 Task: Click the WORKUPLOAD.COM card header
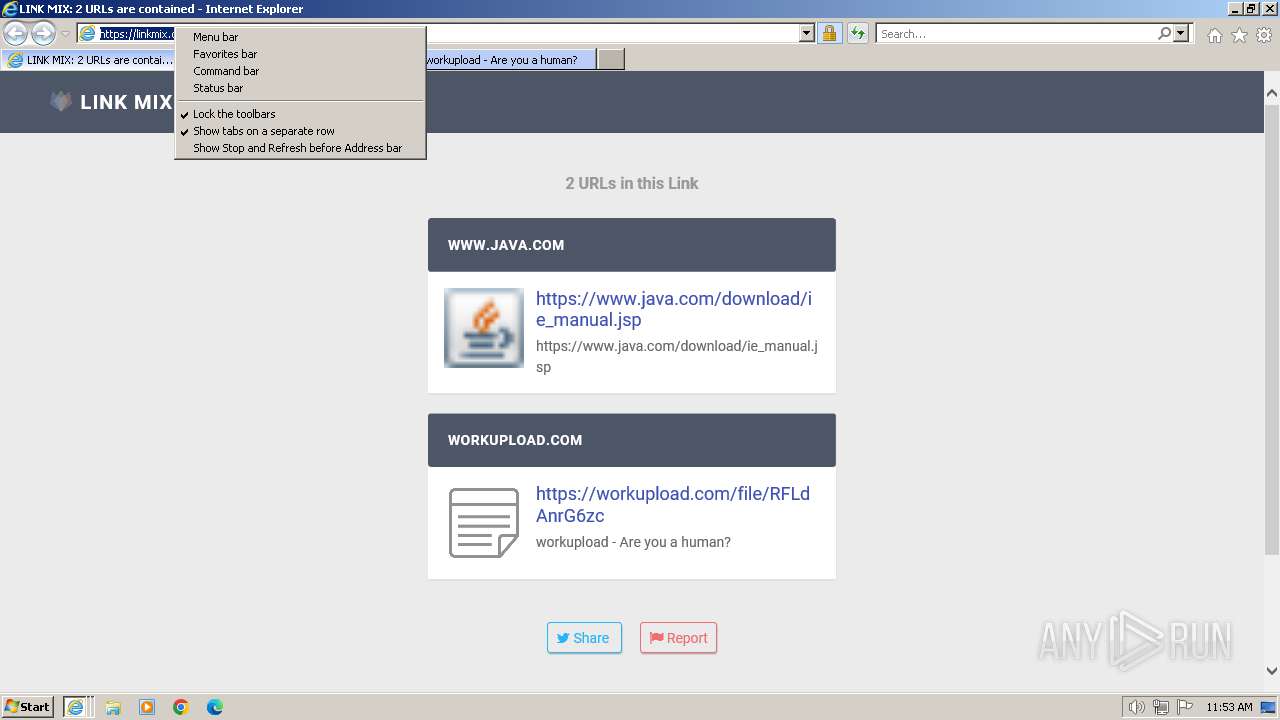[x=632, y=440]
